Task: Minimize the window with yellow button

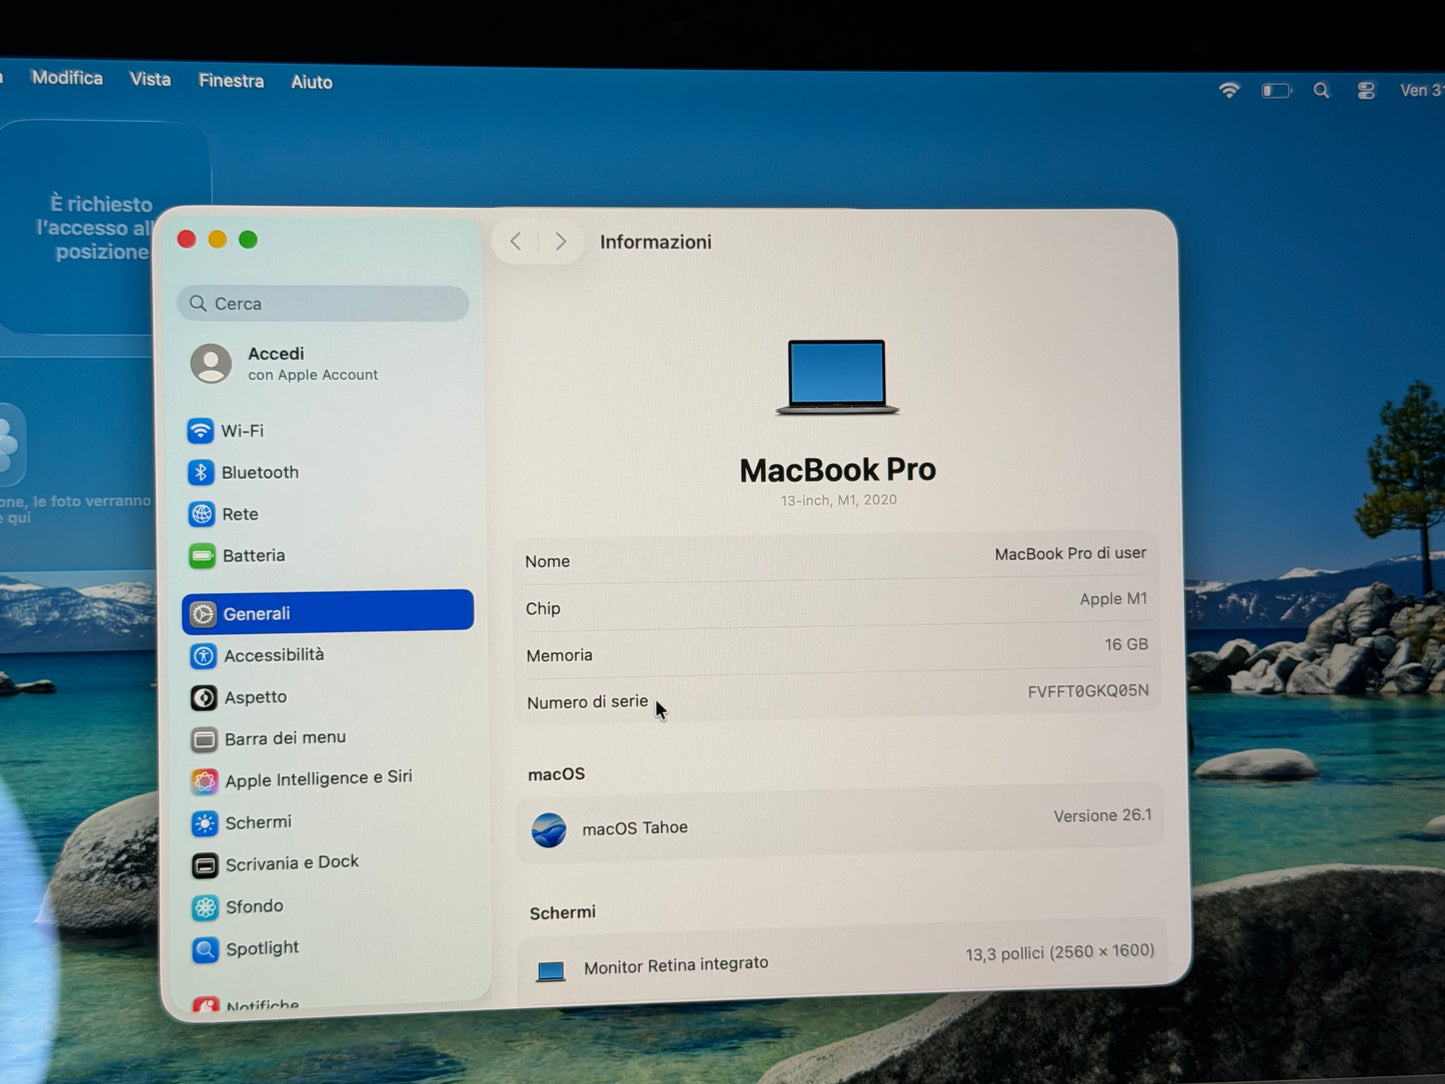Action: point(217,239)
